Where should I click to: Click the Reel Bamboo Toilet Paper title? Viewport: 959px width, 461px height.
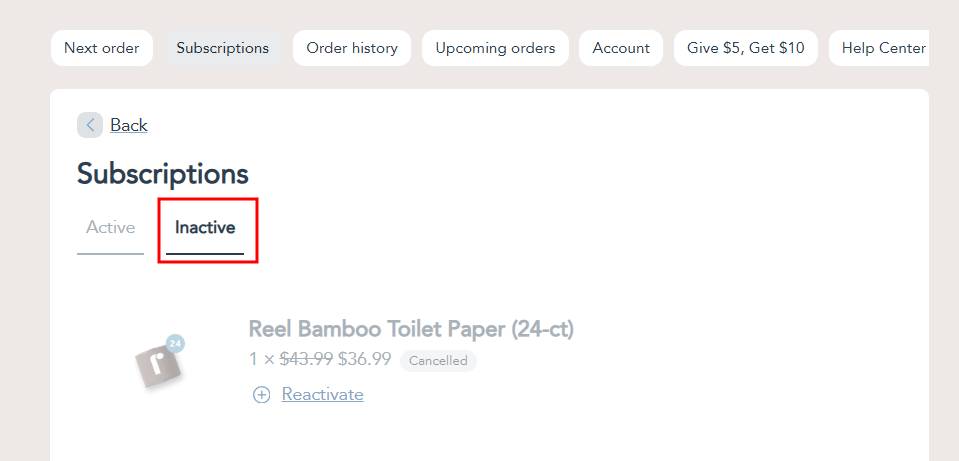point(411,330)
